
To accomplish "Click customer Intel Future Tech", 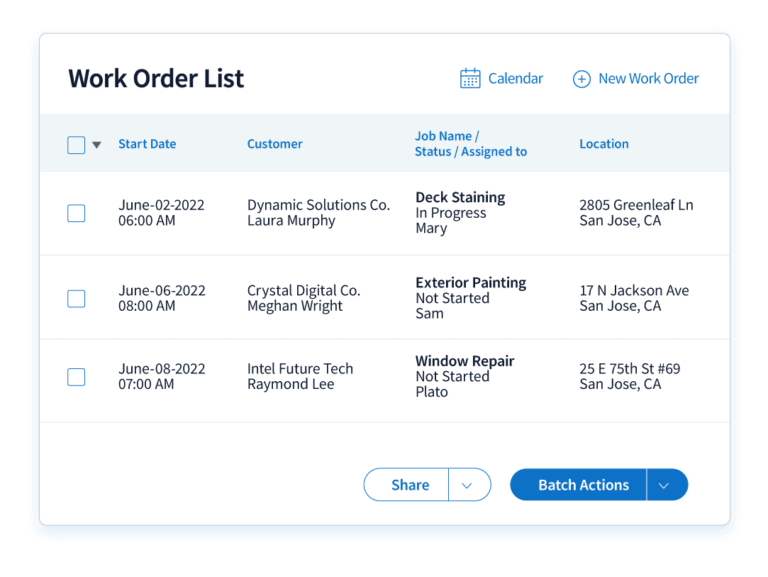I will [300, 368].
